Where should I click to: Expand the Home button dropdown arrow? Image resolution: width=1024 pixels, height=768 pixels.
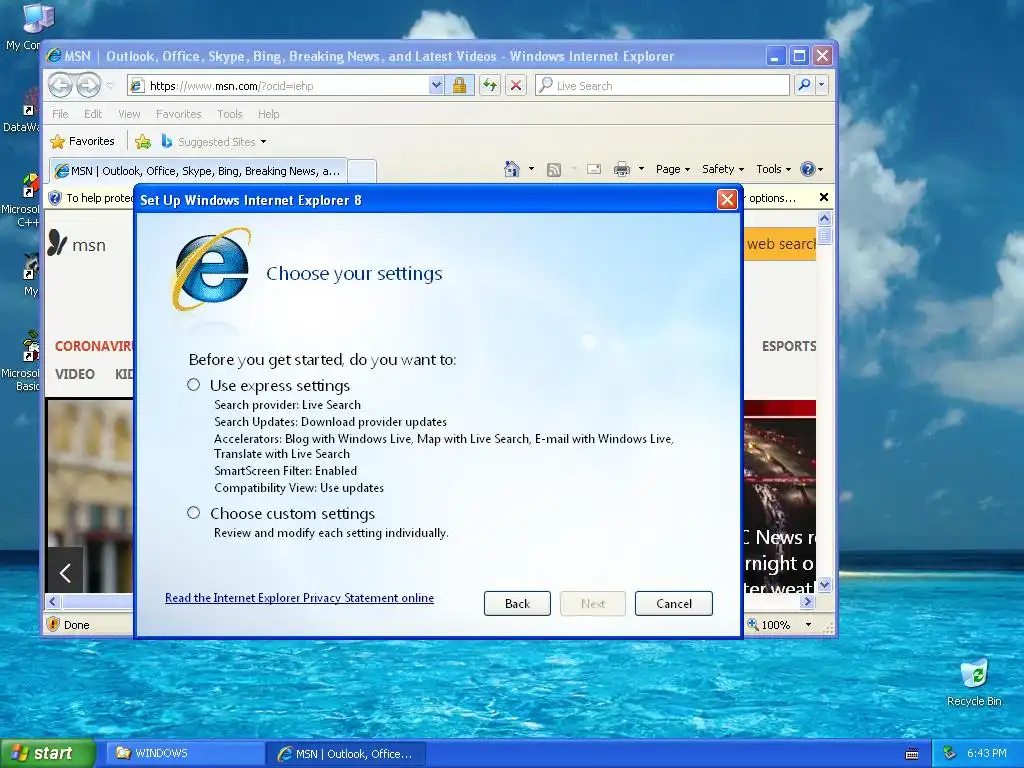531,169
